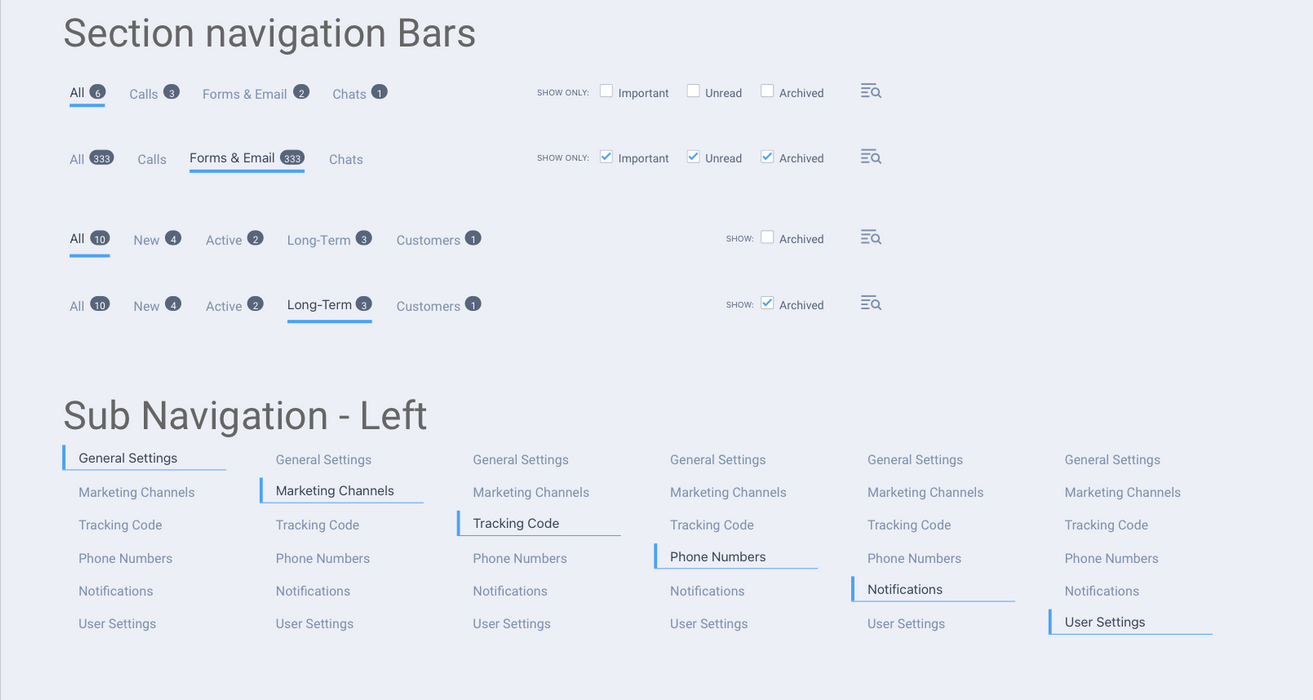Click the search-list icon beside the unchecked lone Archived filter

tap(870, 238)
